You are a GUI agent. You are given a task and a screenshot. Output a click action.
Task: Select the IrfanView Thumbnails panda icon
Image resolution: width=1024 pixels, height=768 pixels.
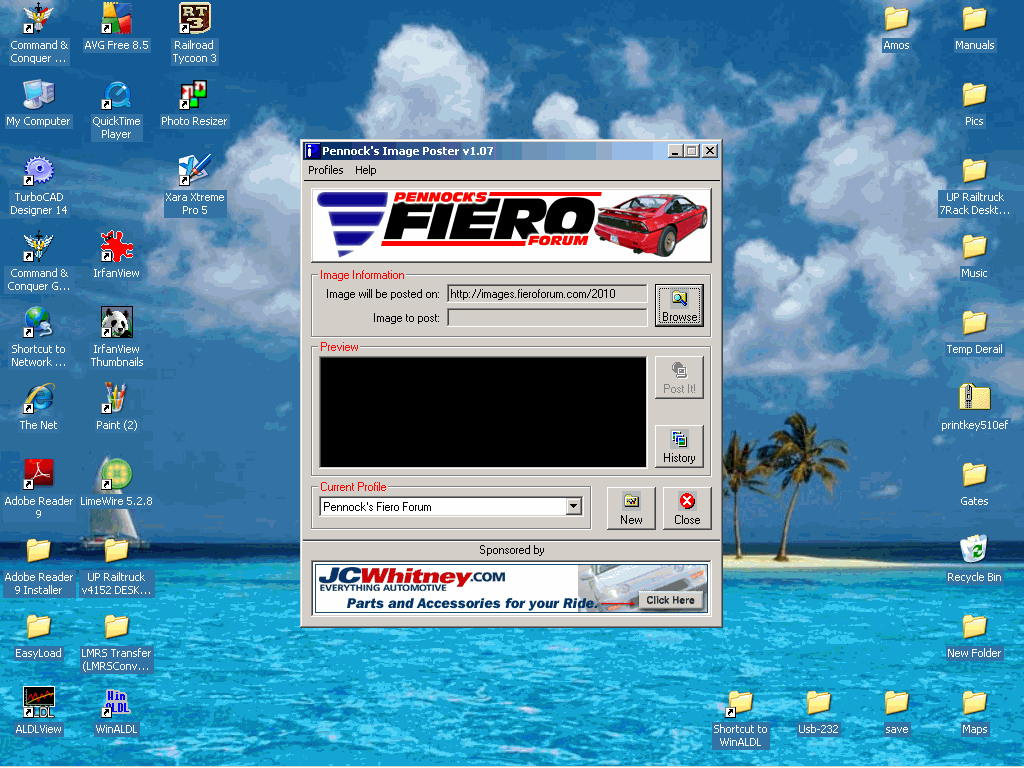click(116, 337)
